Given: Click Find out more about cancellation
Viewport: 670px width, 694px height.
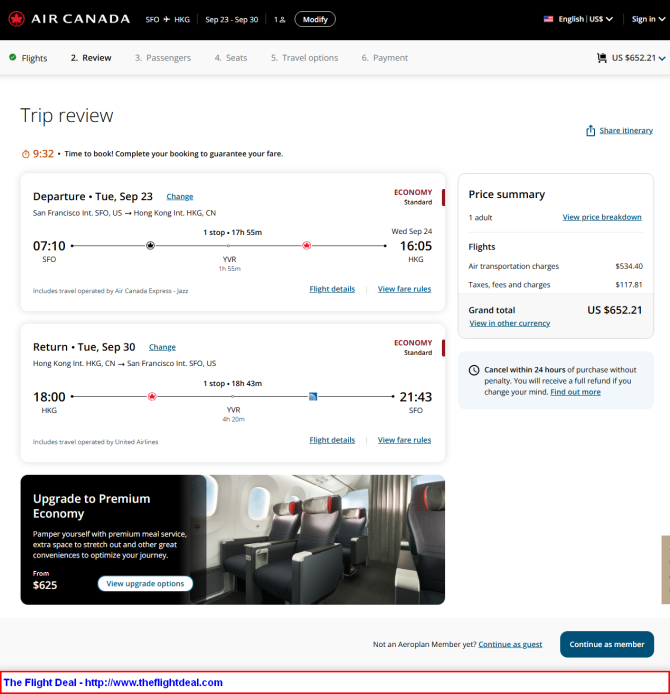Looking at the screenshot, I should click(x=575, y=392).
